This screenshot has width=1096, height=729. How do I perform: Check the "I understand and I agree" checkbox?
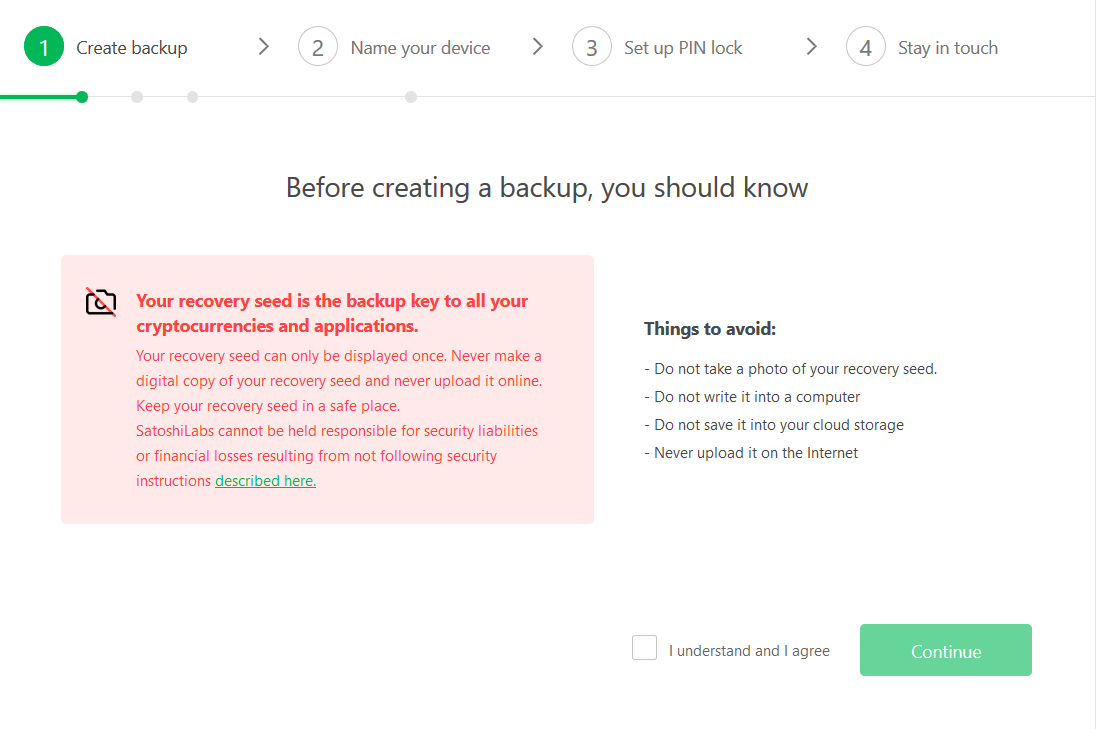click(644, 647)
